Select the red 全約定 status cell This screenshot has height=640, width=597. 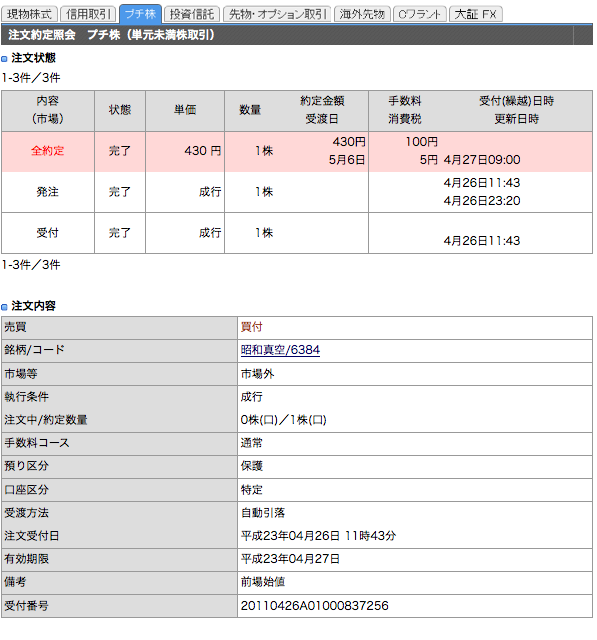[x=48, y=151]
